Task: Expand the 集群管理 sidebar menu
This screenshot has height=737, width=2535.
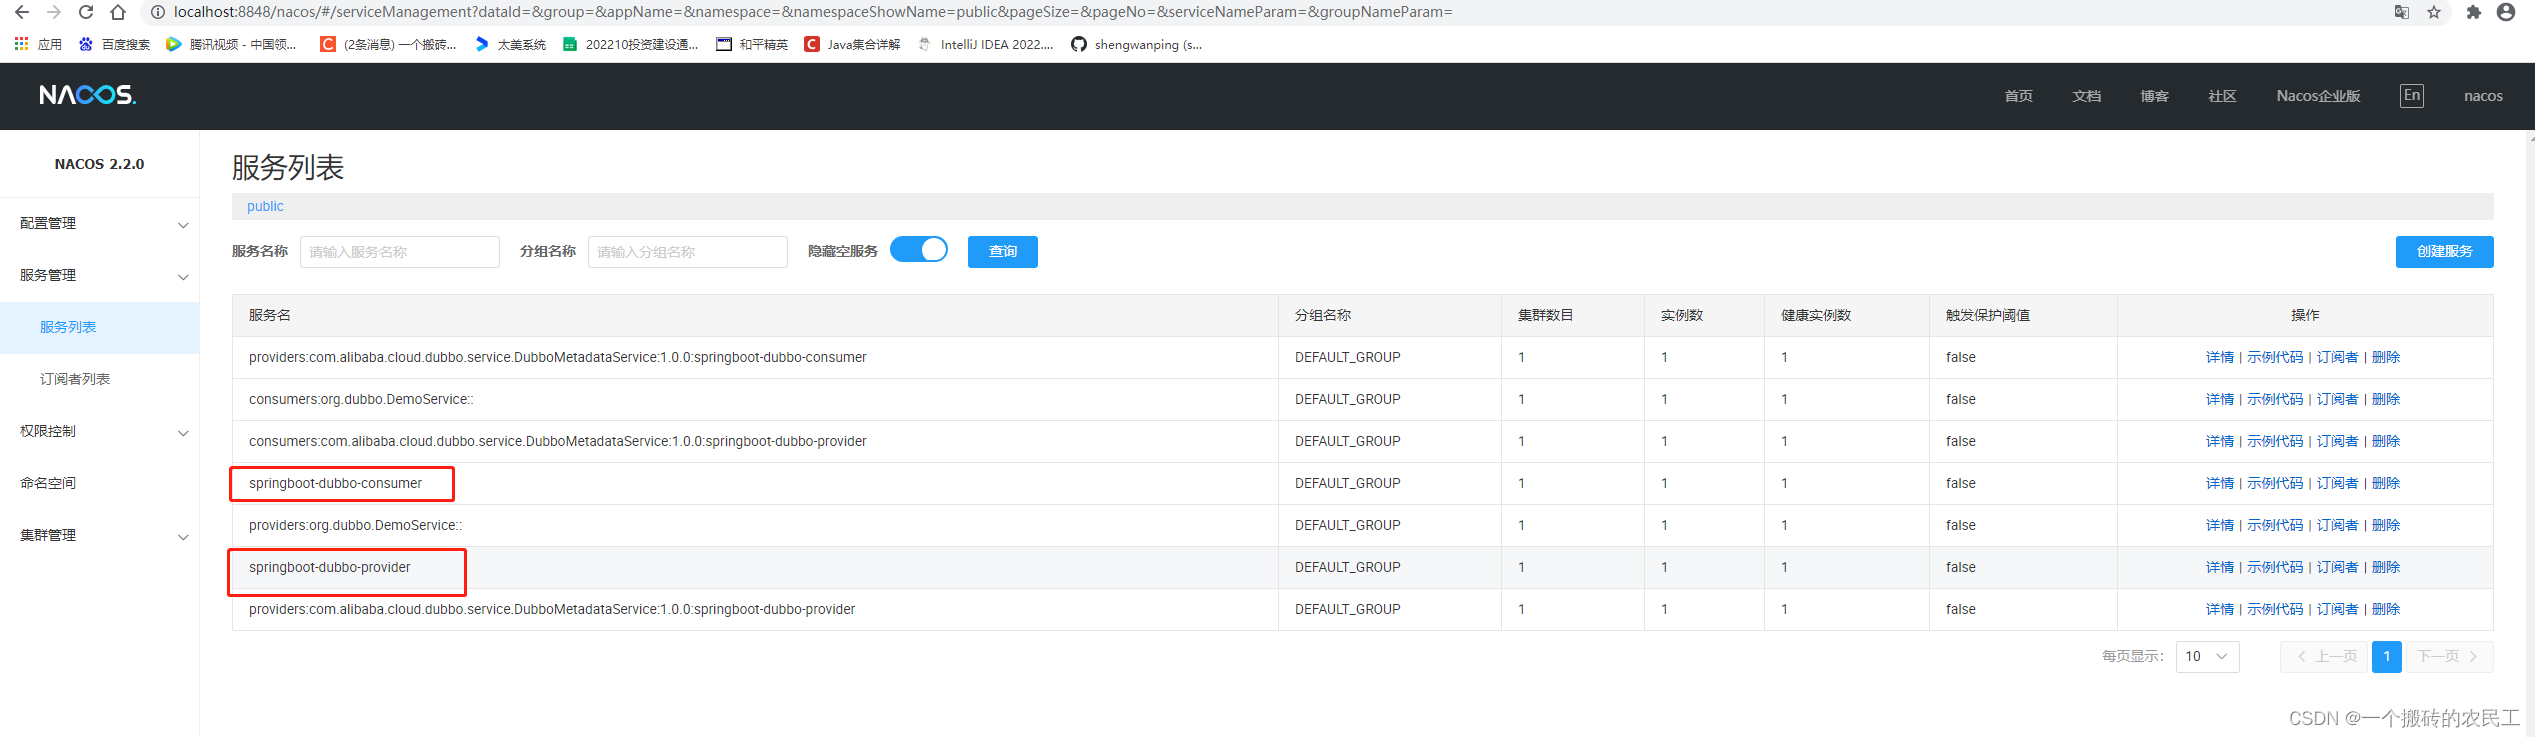Action: (100, 535)
